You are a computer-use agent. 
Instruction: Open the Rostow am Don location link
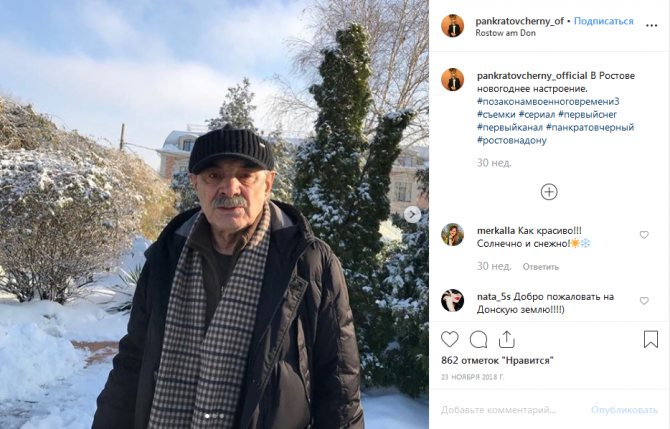(505, 33)
